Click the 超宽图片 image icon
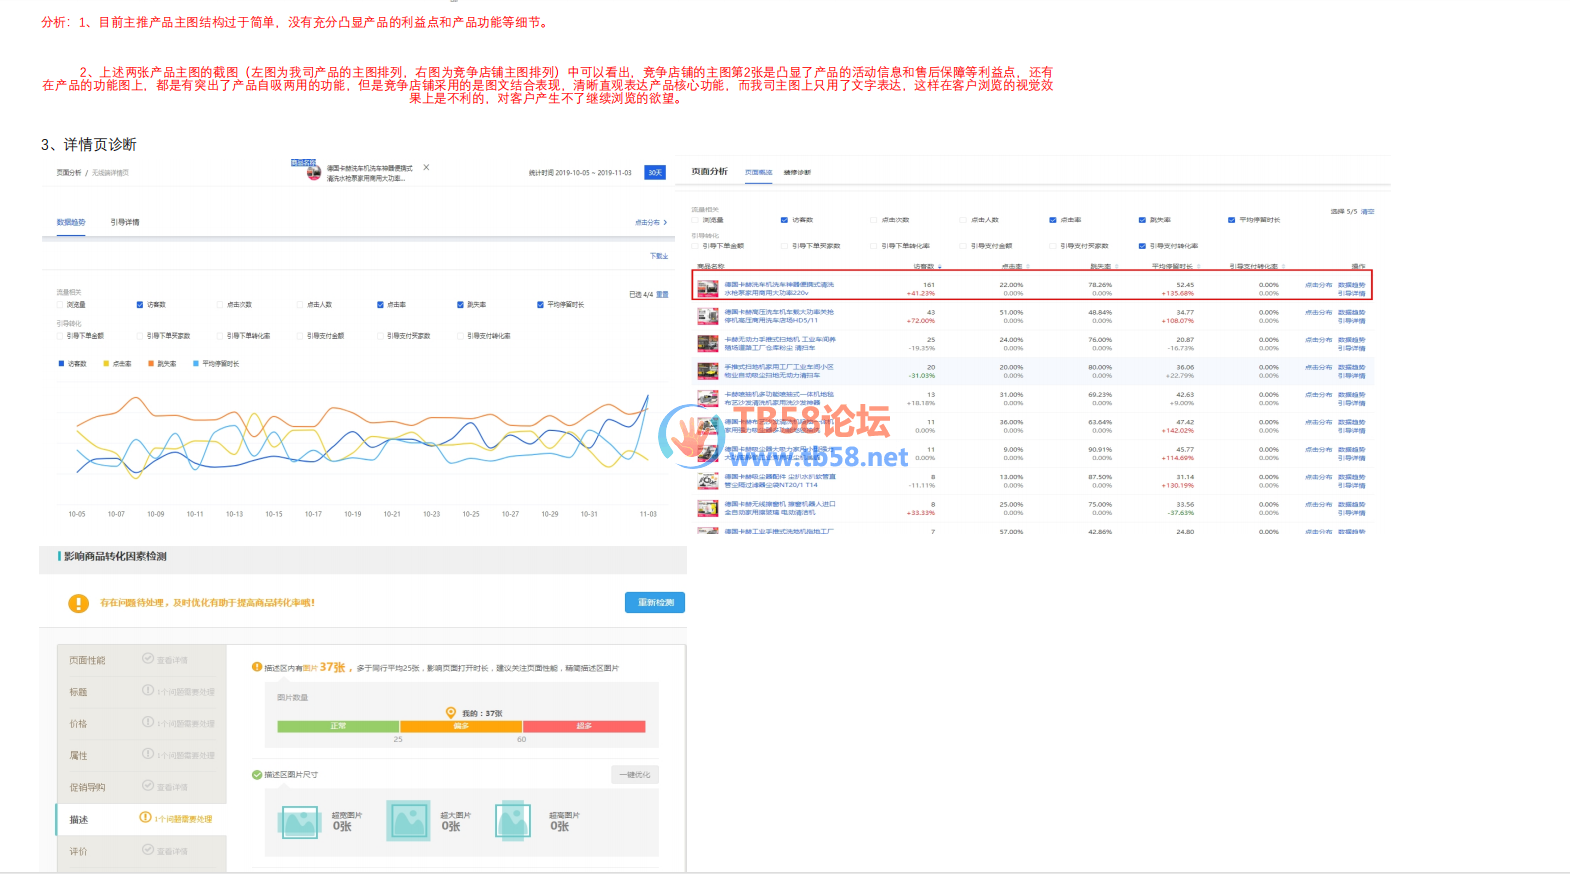Image resolution: width=1570 pixels, height=874 pixels. pyautogui.click(x=300, y=821)
